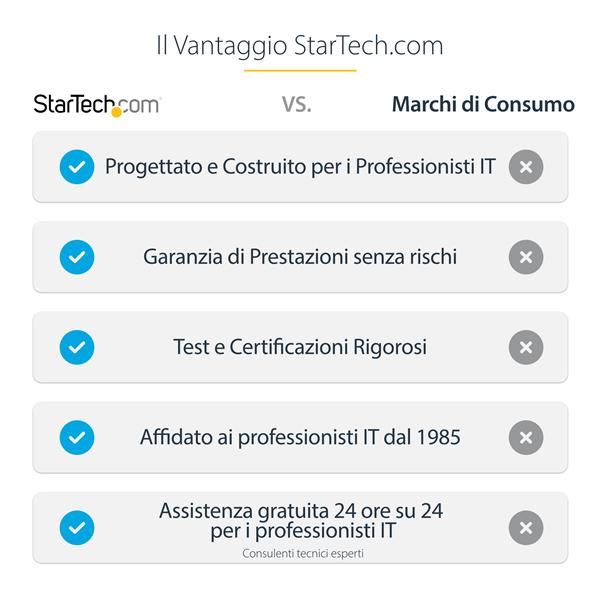Click blue checkmark beside Test e Certificazioni

(77, 347)
